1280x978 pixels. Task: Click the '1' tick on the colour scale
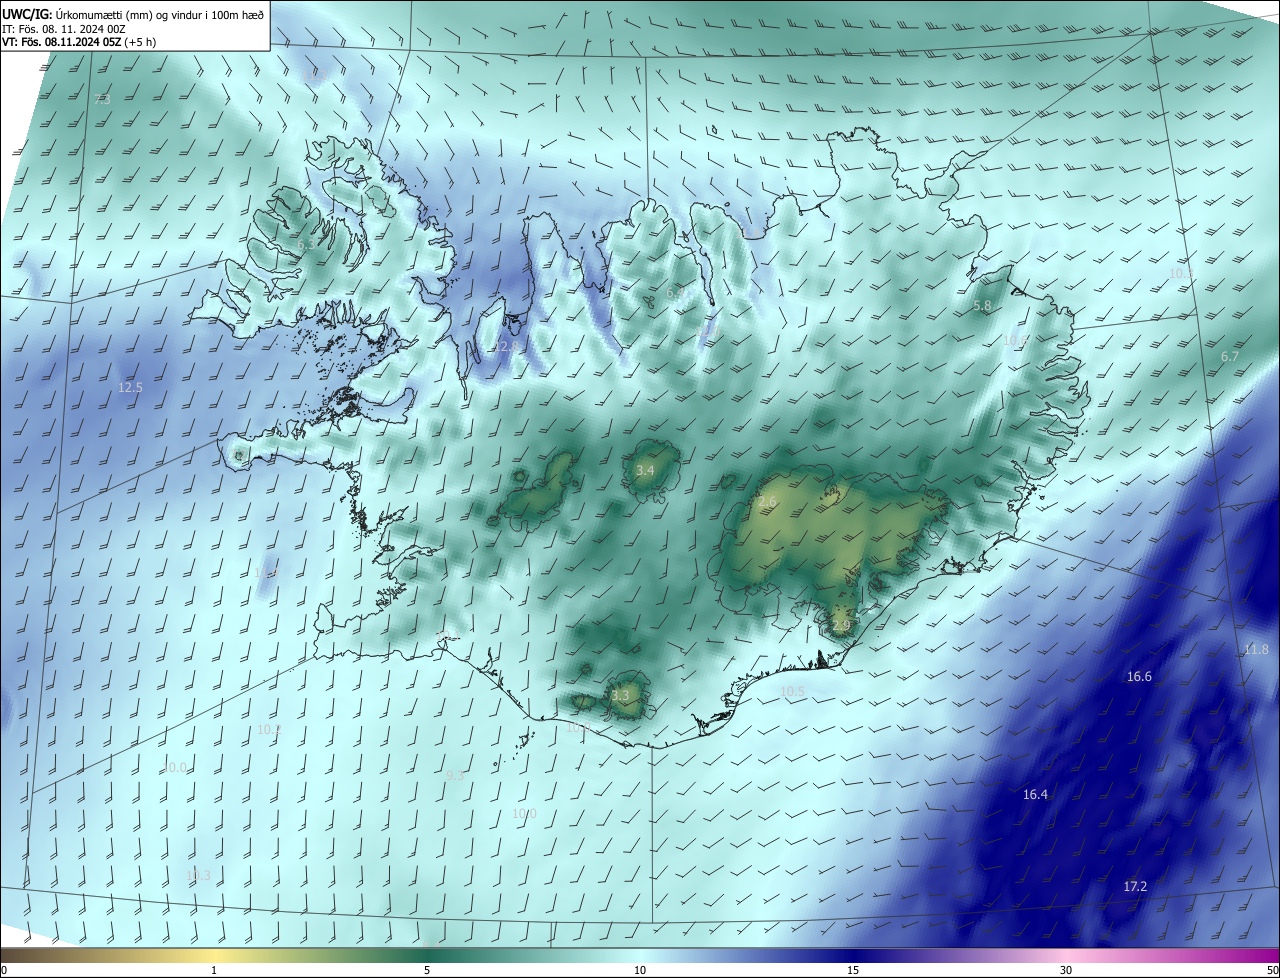click(x=214, y=970)
